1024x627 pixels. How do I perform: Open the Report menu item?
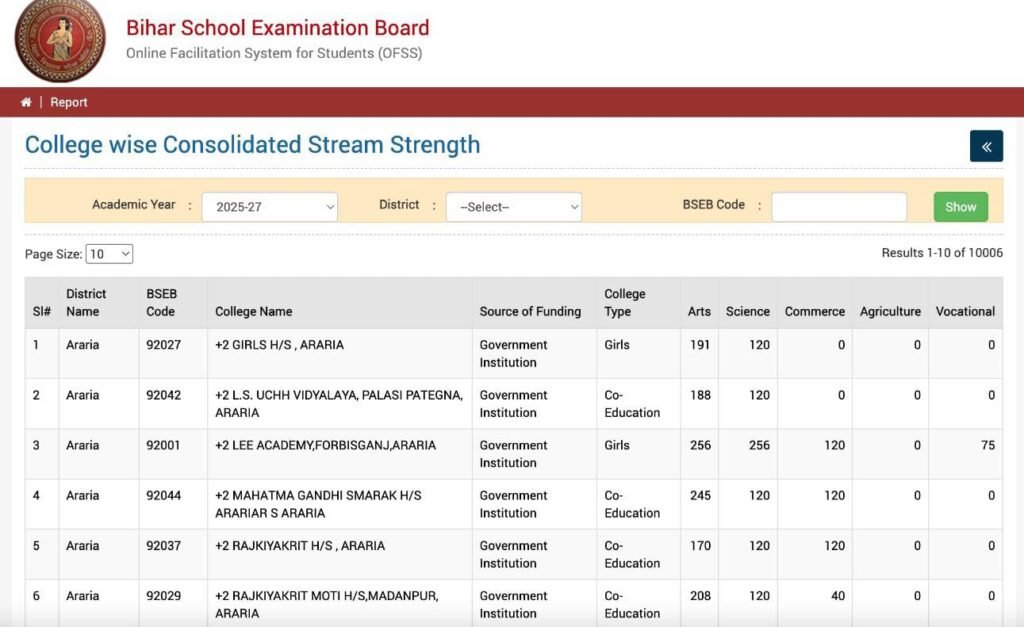68,101
